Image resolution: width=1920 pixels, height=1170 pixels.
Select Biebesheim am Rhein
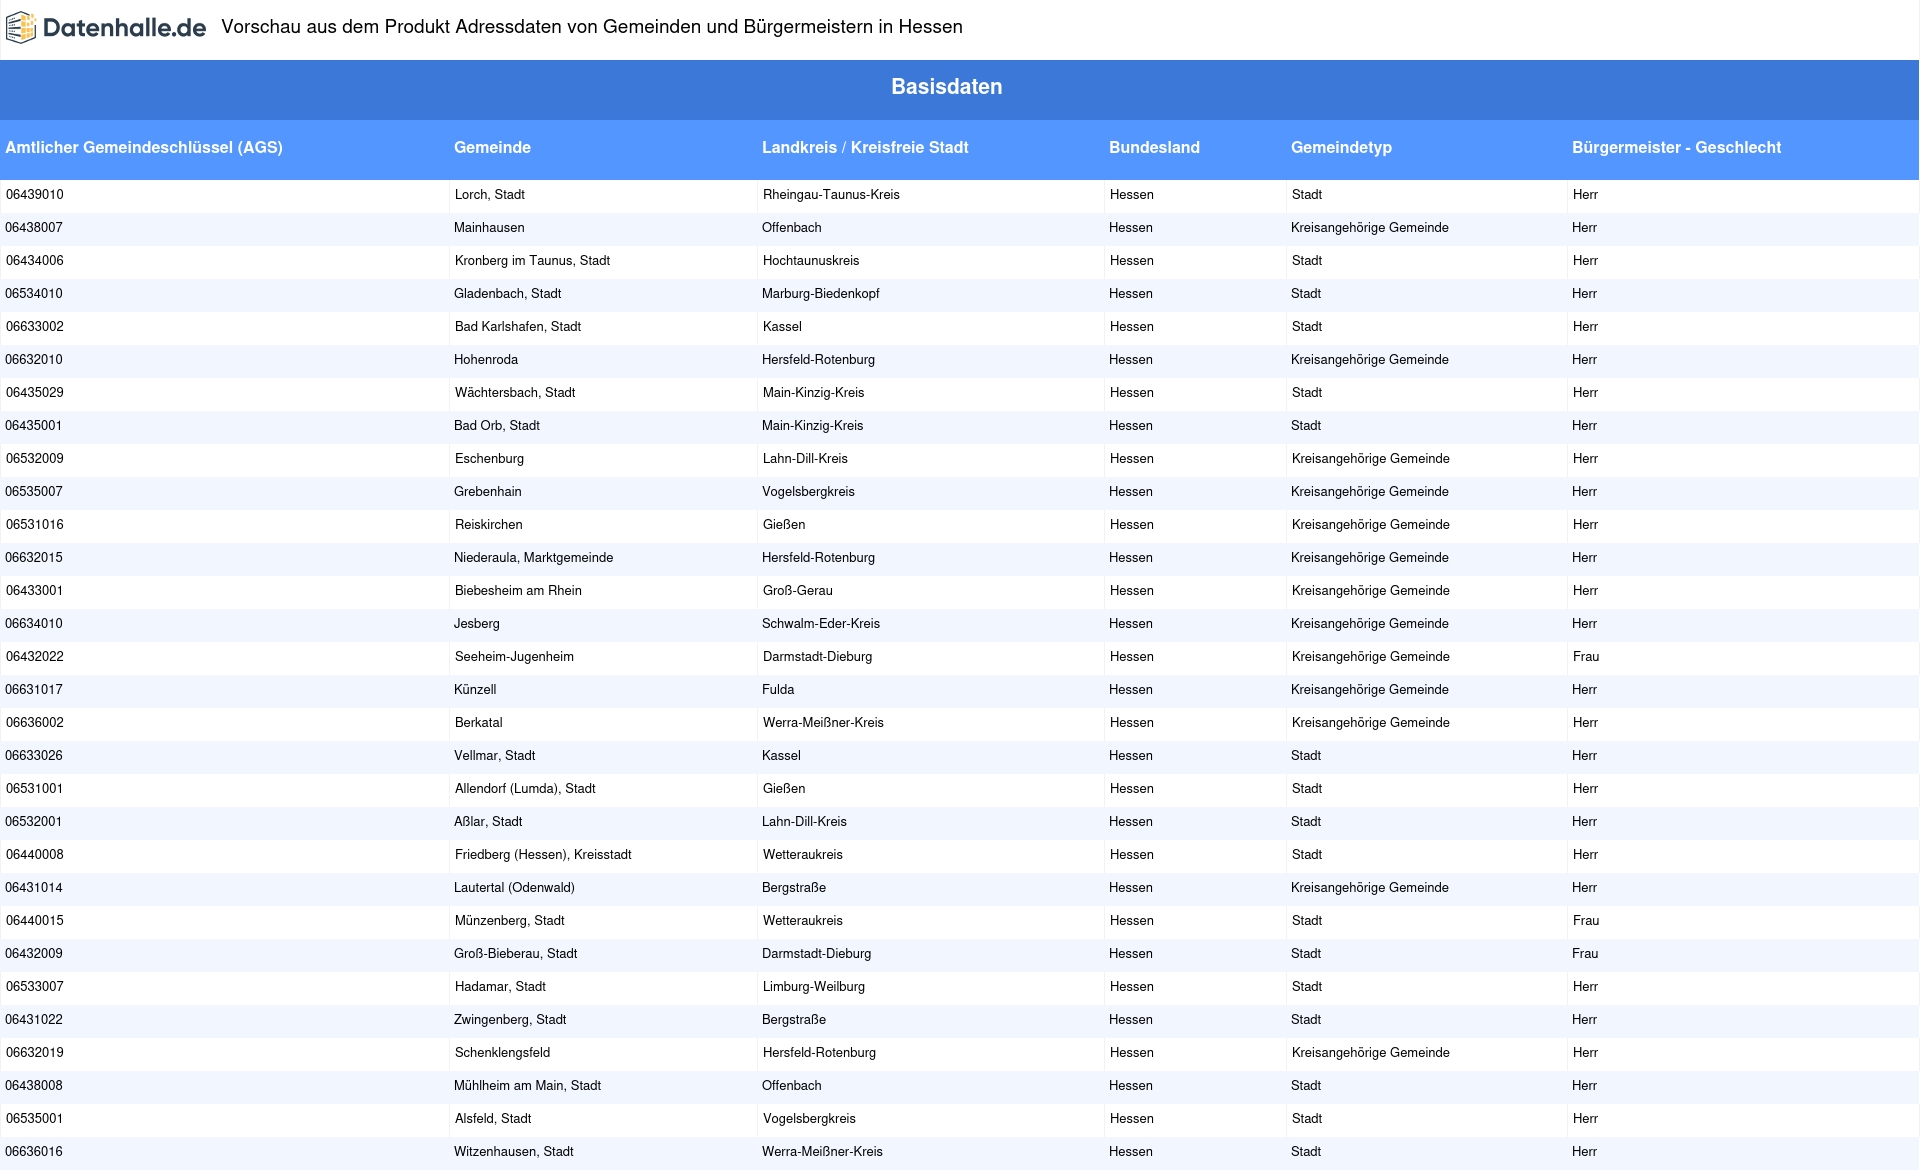[x=518, y=591]
